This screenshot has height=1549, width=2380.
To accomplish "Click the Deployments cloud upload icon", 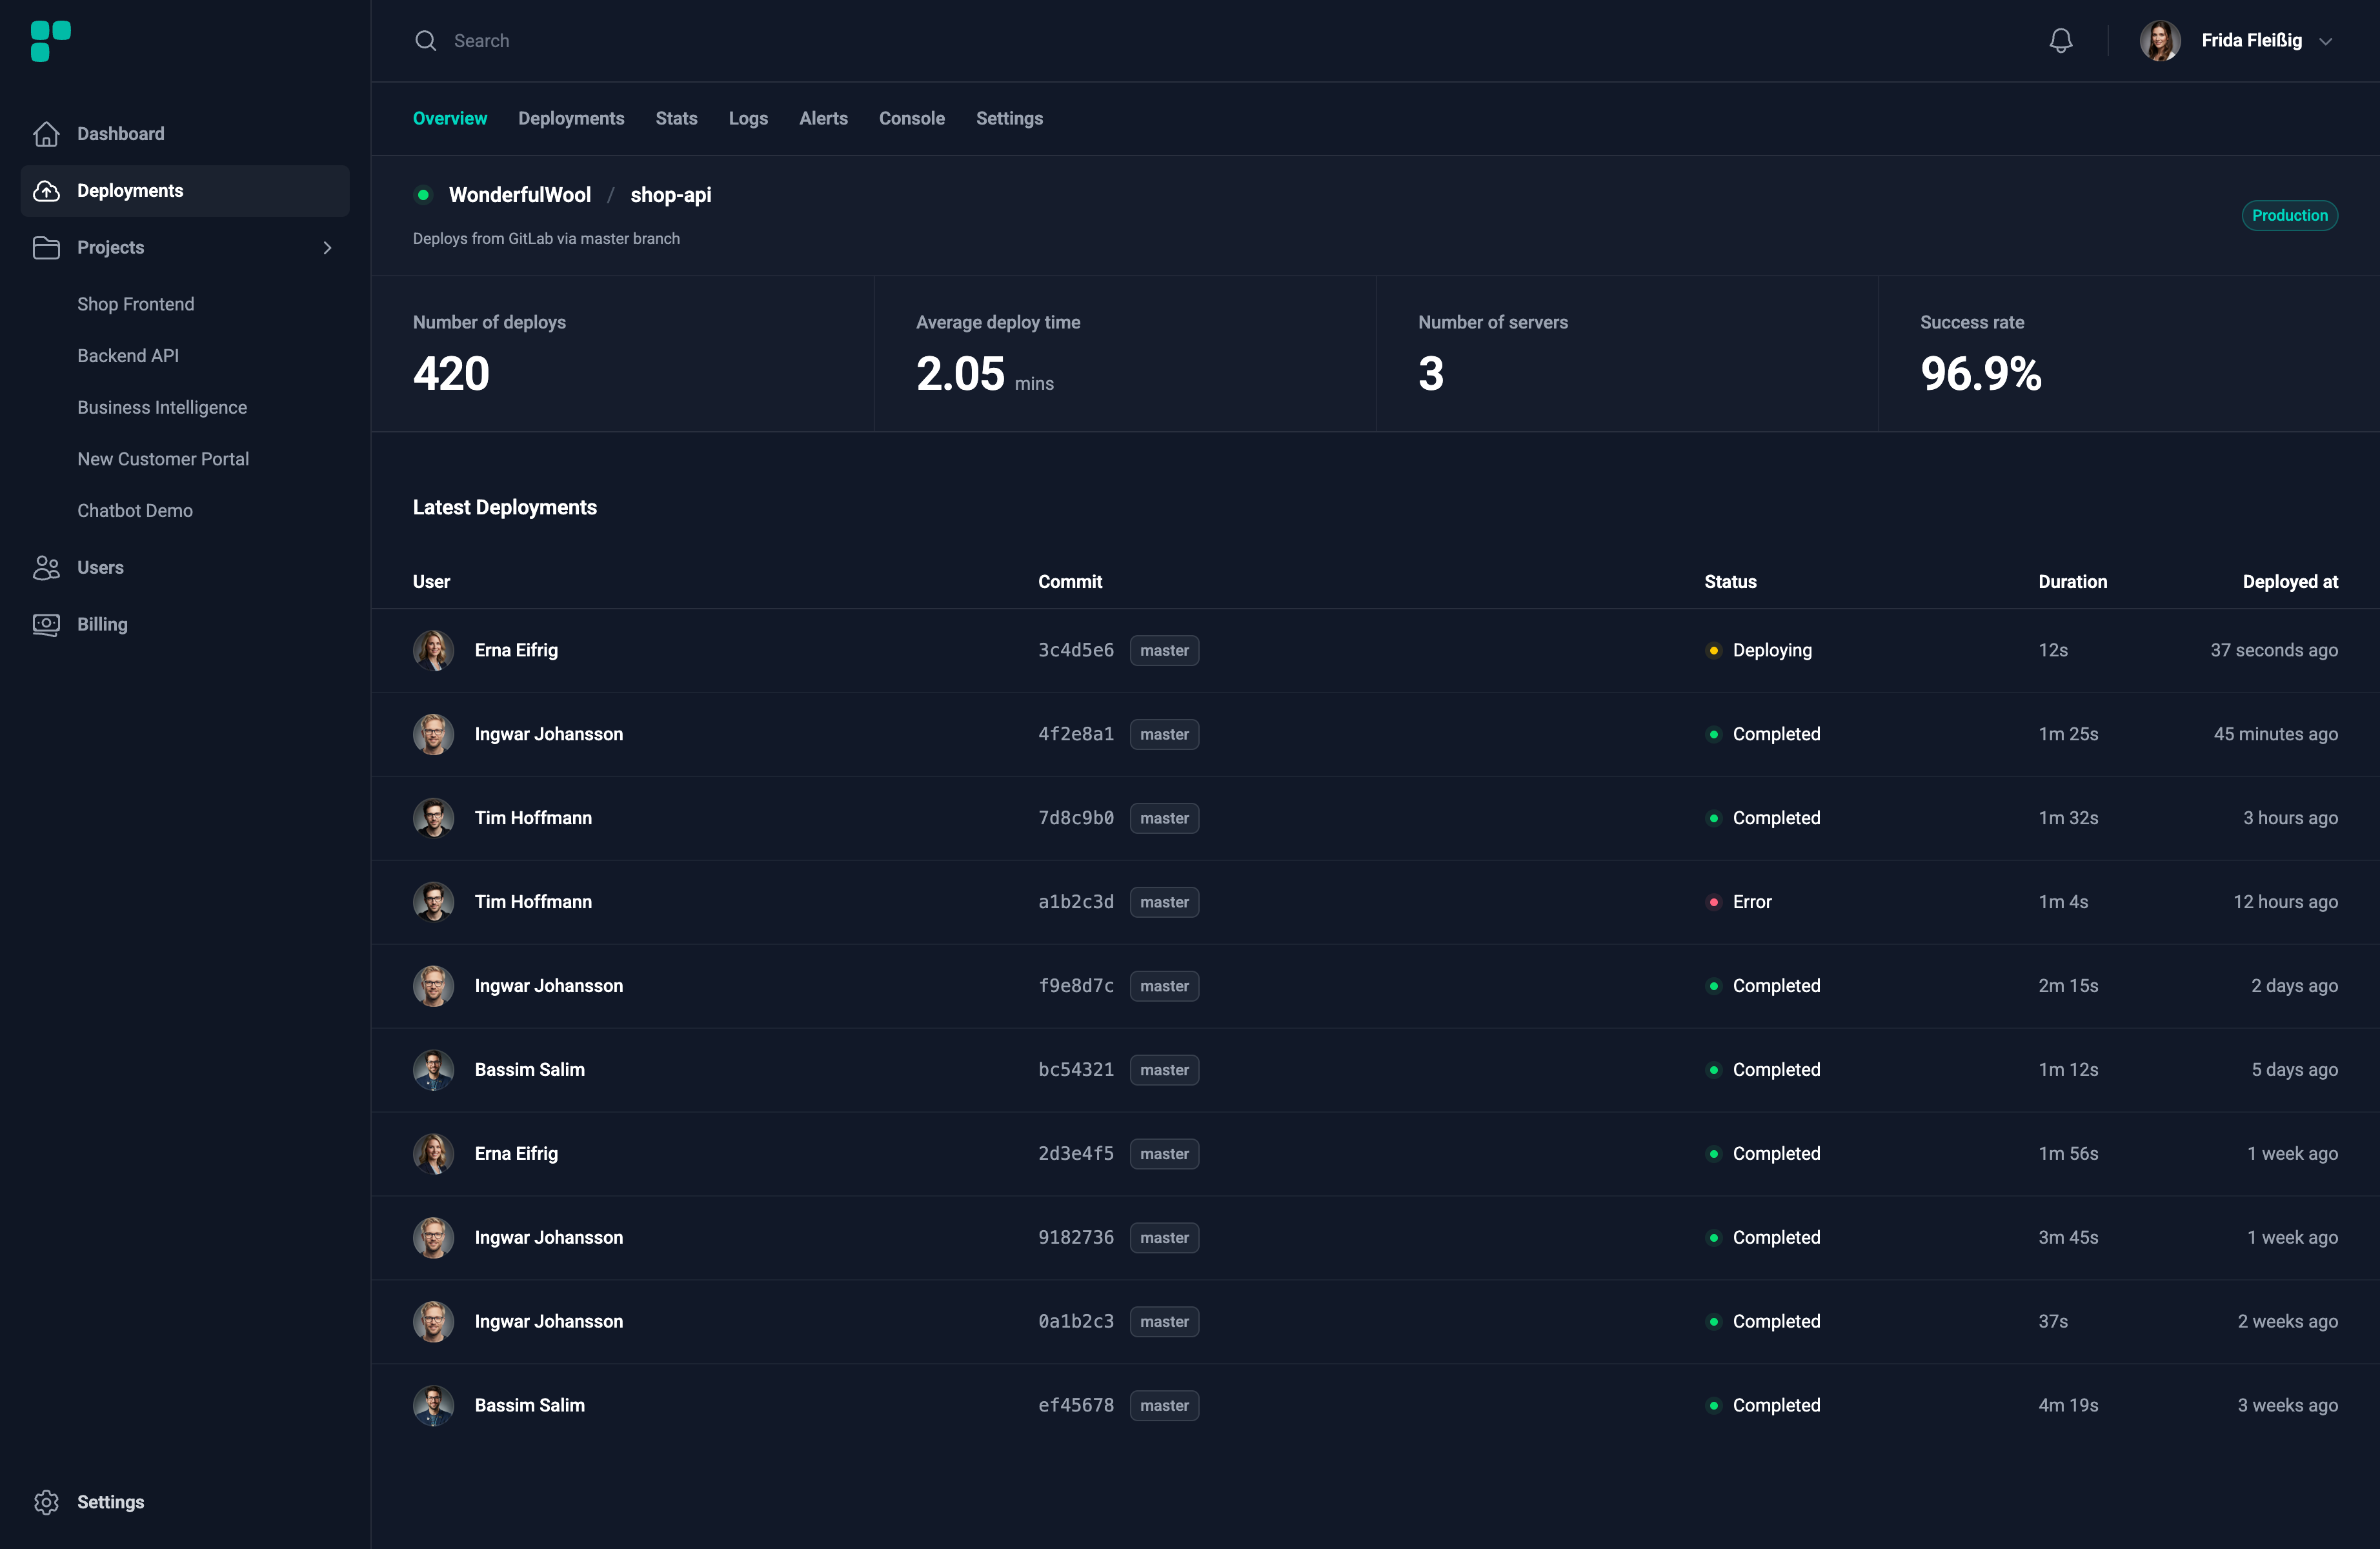I will pyautogui.click(x=46, y=191).
